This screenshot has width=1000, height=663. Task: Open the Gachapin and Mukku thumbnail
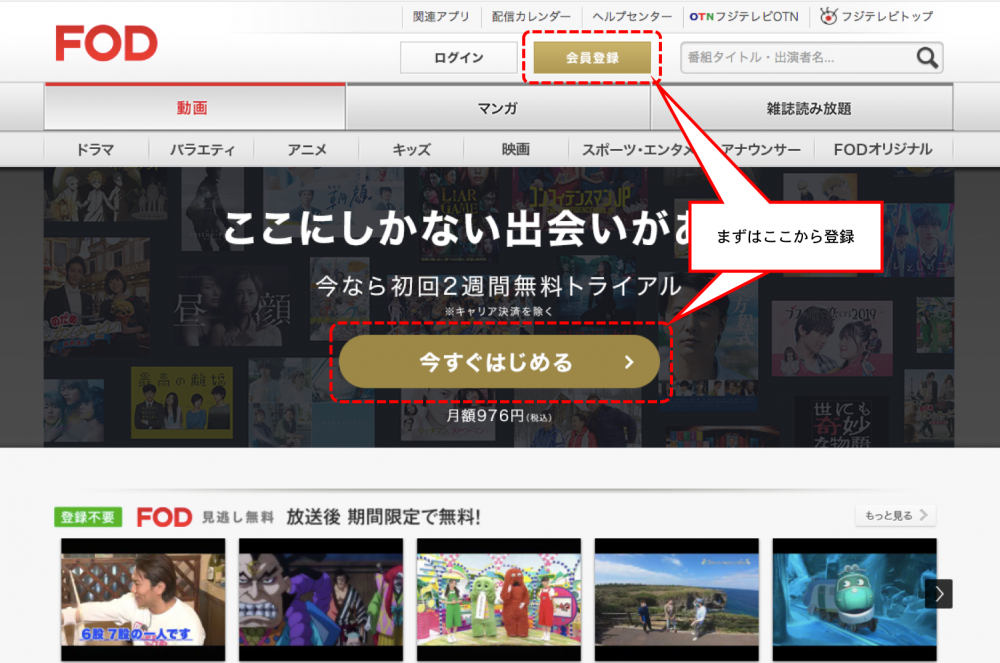499,599
